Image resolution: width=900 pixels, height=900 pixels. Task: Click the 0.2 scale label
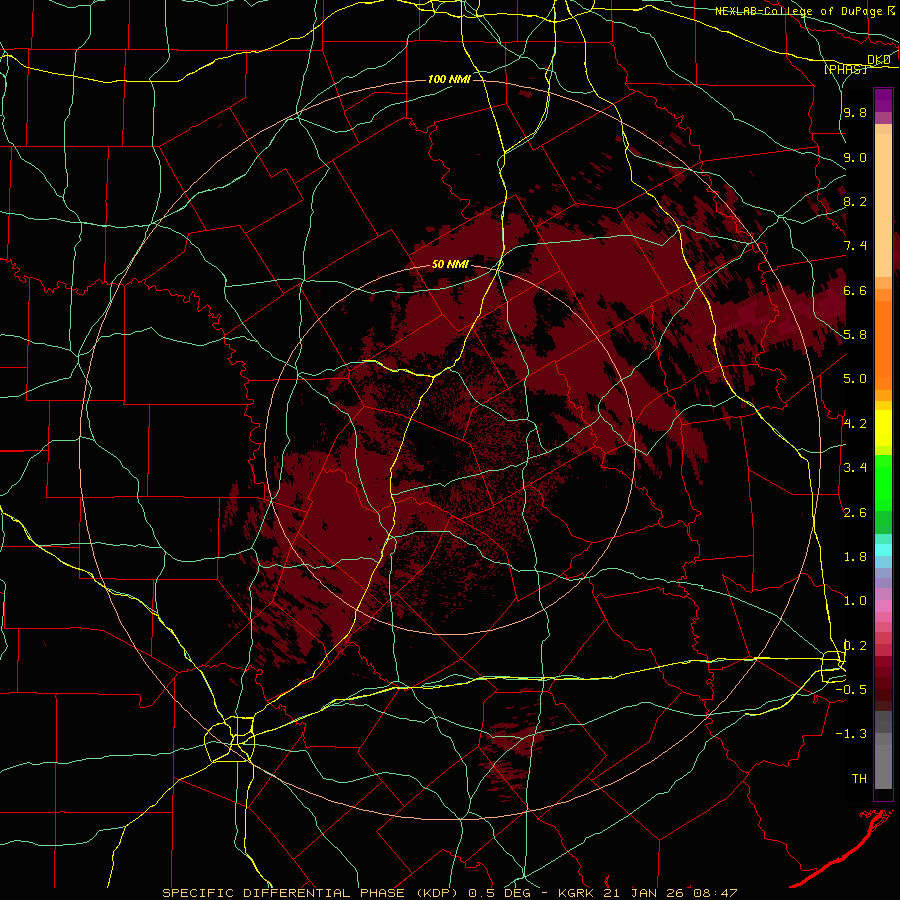click(x=855, y=646)
